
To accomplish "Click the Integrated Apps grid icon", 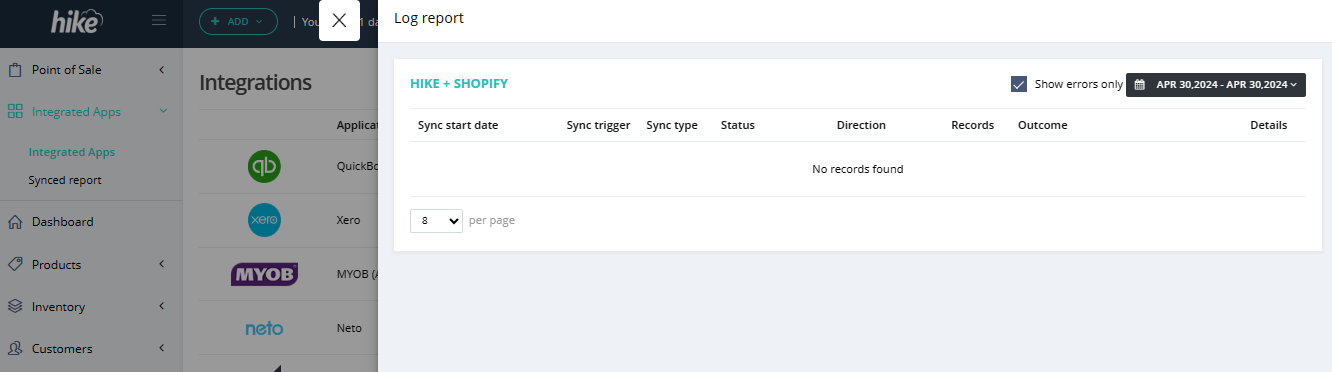I will (x=15, y=112).
